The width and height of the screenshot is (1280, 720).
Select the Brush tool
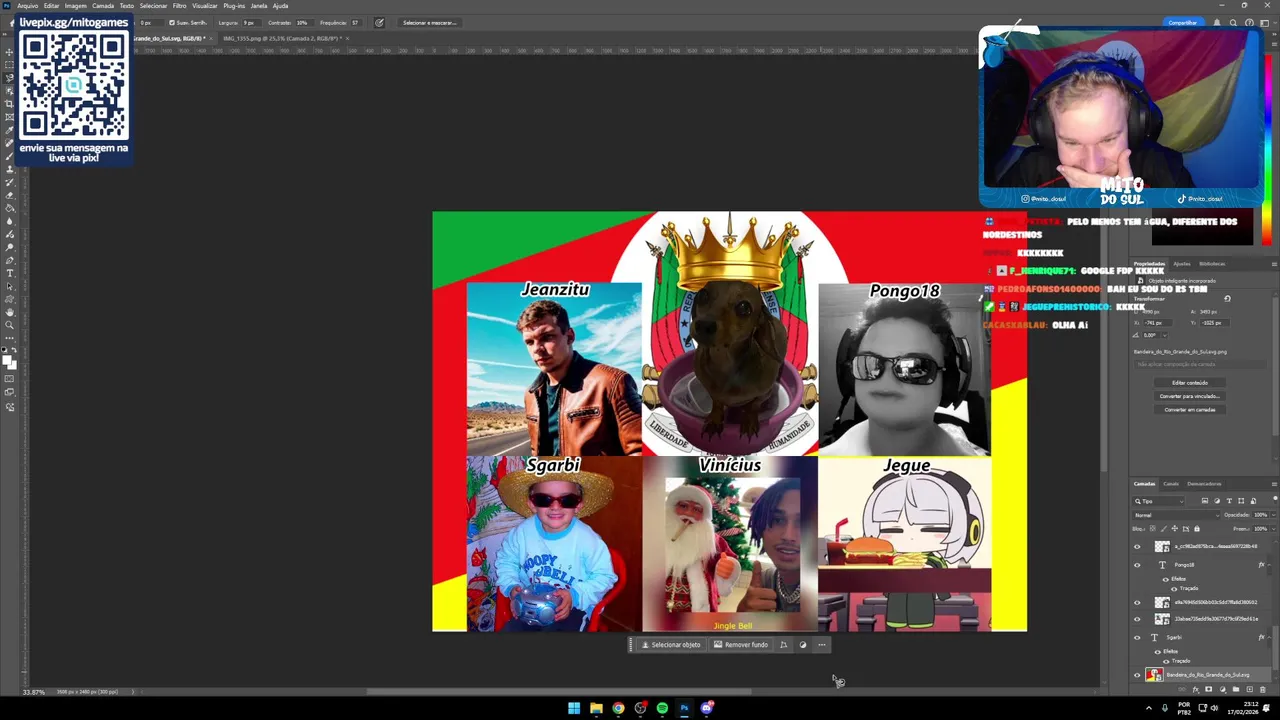click(x=9, y=156)
